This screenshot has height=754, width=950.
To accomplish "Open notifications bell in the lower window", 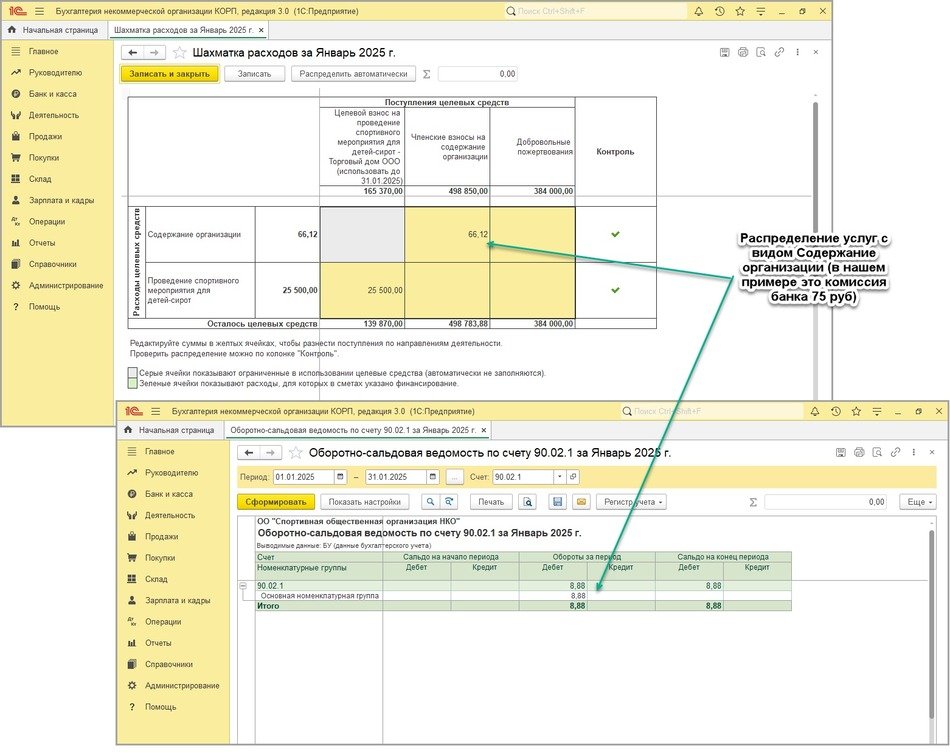I will pos(815,411).
